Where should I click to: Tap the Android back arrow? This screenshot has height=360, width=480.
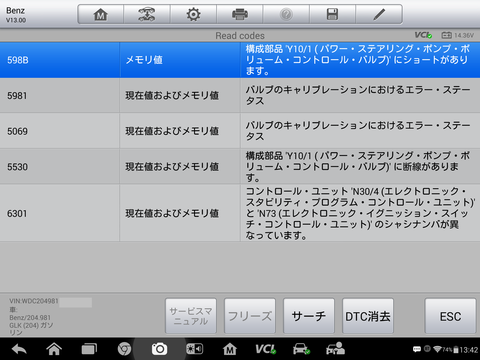point(19,349)
